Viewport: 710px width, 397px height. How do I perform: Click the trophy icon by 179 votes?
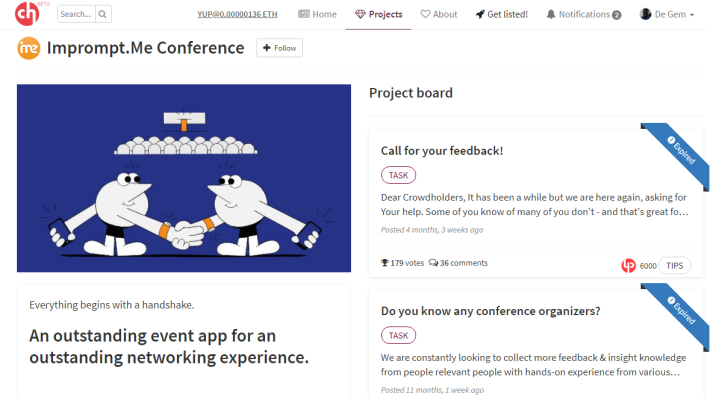pos(384,263)
